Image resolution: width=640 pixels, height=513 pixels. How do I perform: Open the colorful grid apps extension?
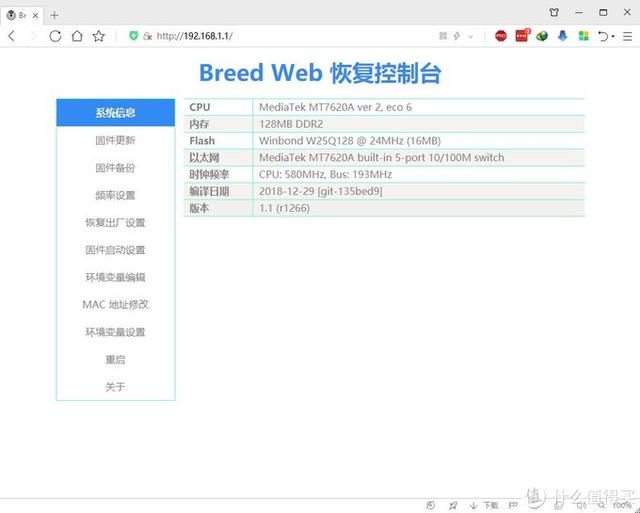coord(584,36)
